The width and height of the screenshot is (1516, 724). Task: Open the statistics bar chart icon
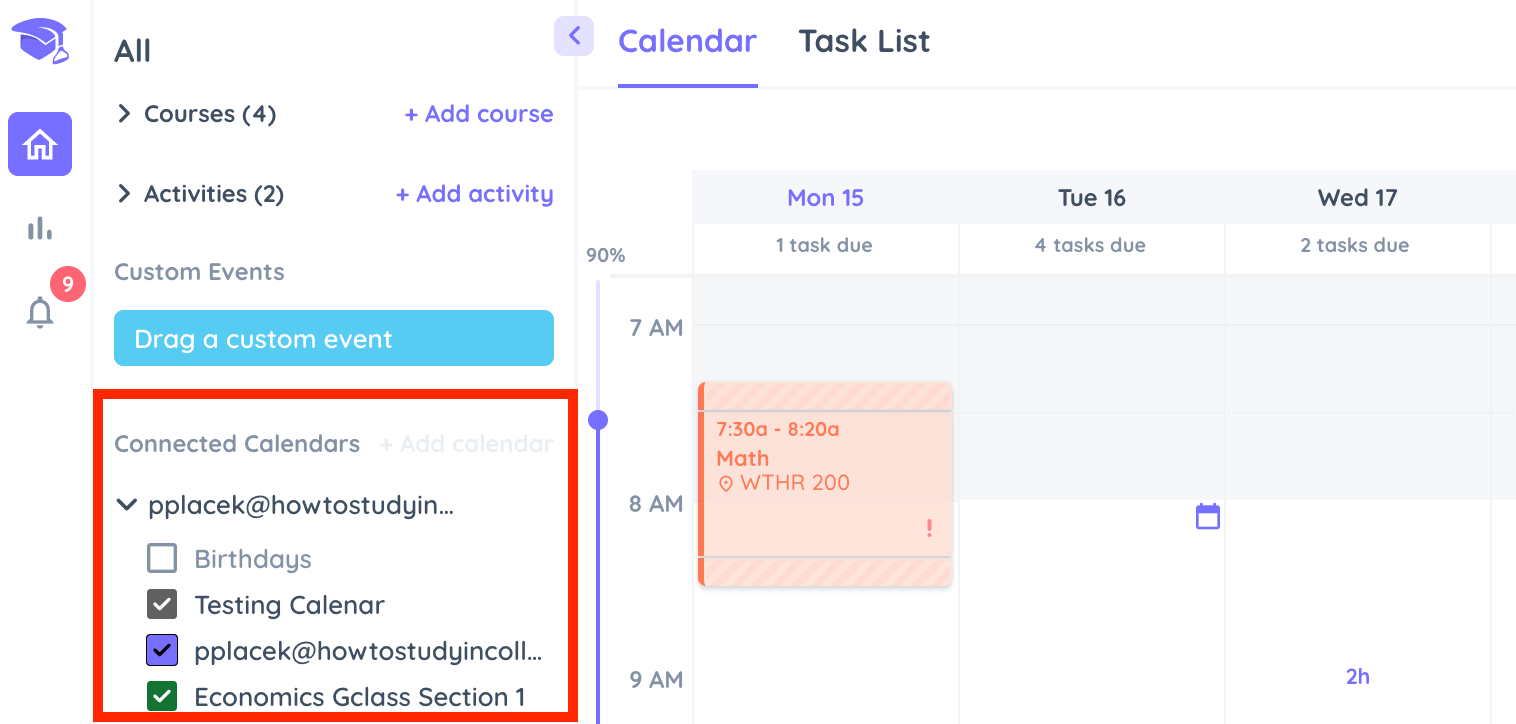click(x=40, y=229)
